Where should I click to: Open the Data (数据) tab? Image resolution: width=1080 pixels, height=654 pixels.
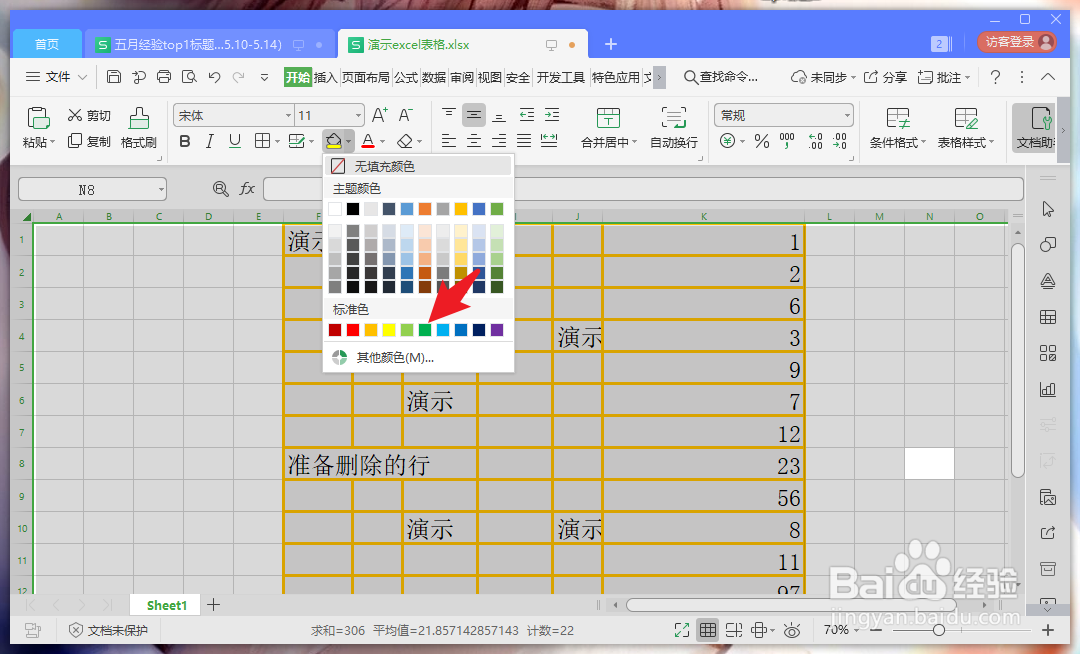tap(434, 77)
